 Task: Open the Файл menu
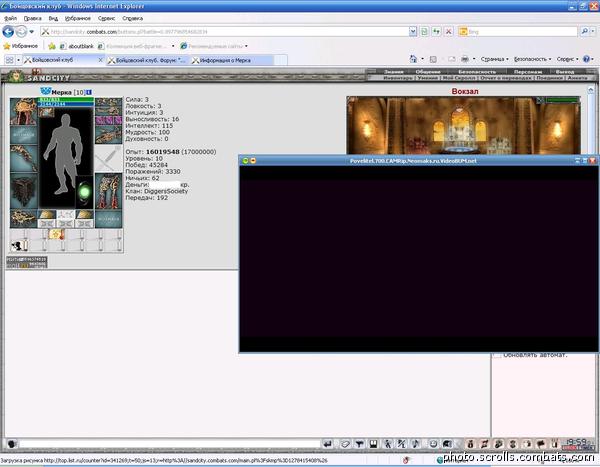pyautogui.click(x=11, y=18)
